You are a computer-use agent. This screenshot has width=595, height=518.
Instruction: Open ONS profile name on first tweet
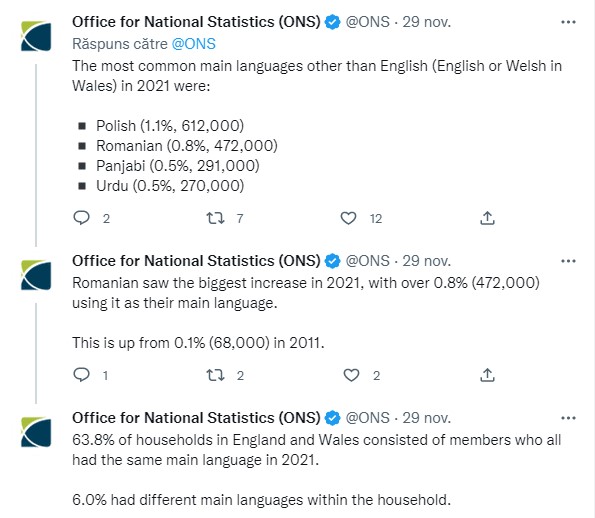click(196, 22)
